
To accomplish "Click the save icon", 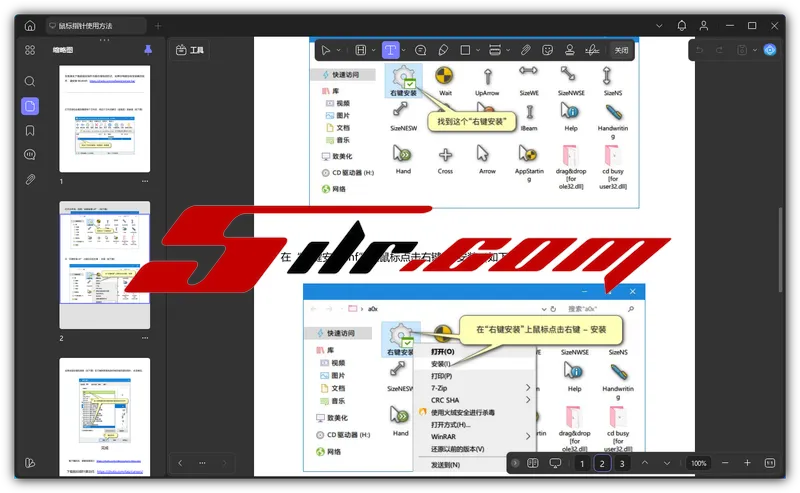I will 742,50.
